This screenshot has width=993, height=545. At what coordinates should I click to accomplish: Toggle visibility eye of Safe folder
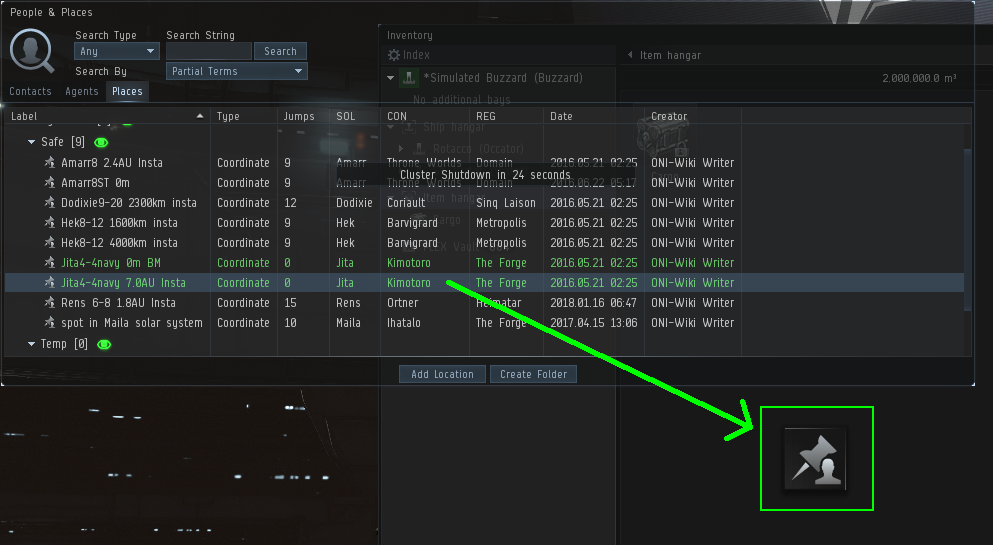pyautogui.click(x=101, y=143)
